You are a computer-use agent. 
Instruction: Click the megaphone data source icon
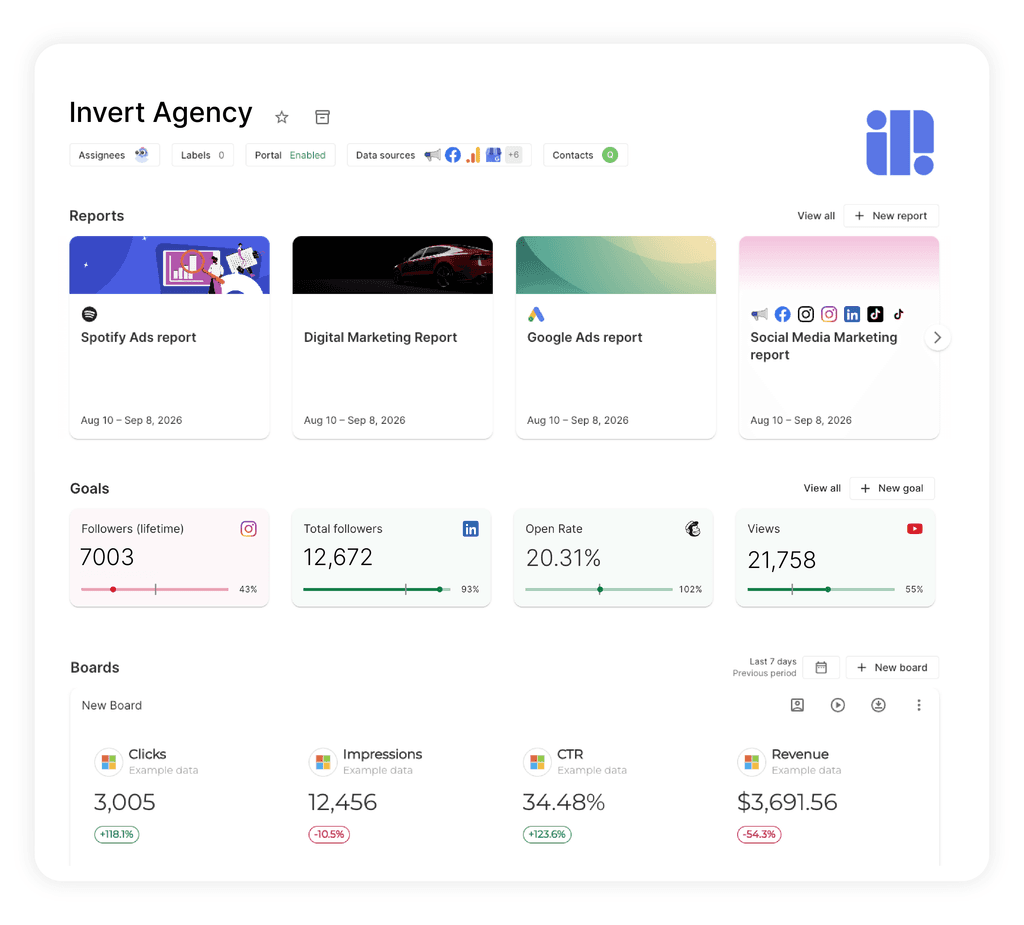click(432, 155)
